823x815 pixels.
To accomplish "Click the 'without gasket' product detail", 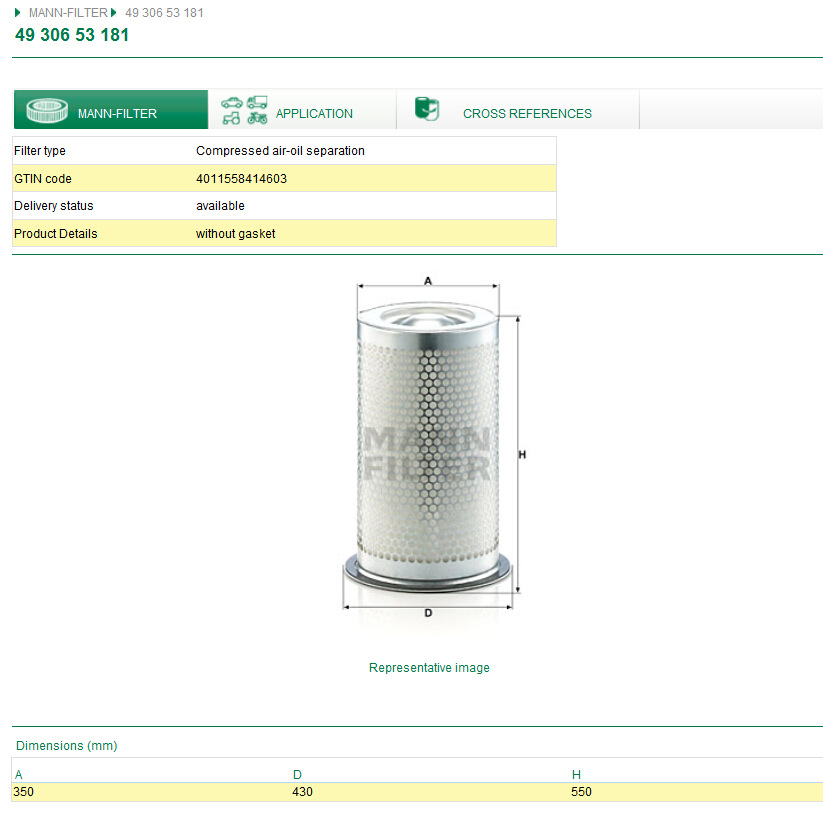I will [x=236, y=234].
